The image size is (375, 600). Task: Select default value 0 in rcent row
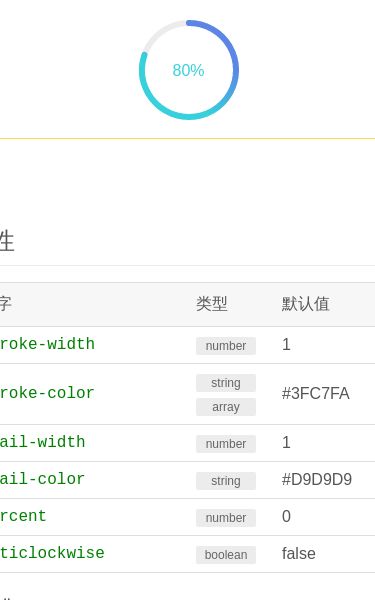click(286, 517)
